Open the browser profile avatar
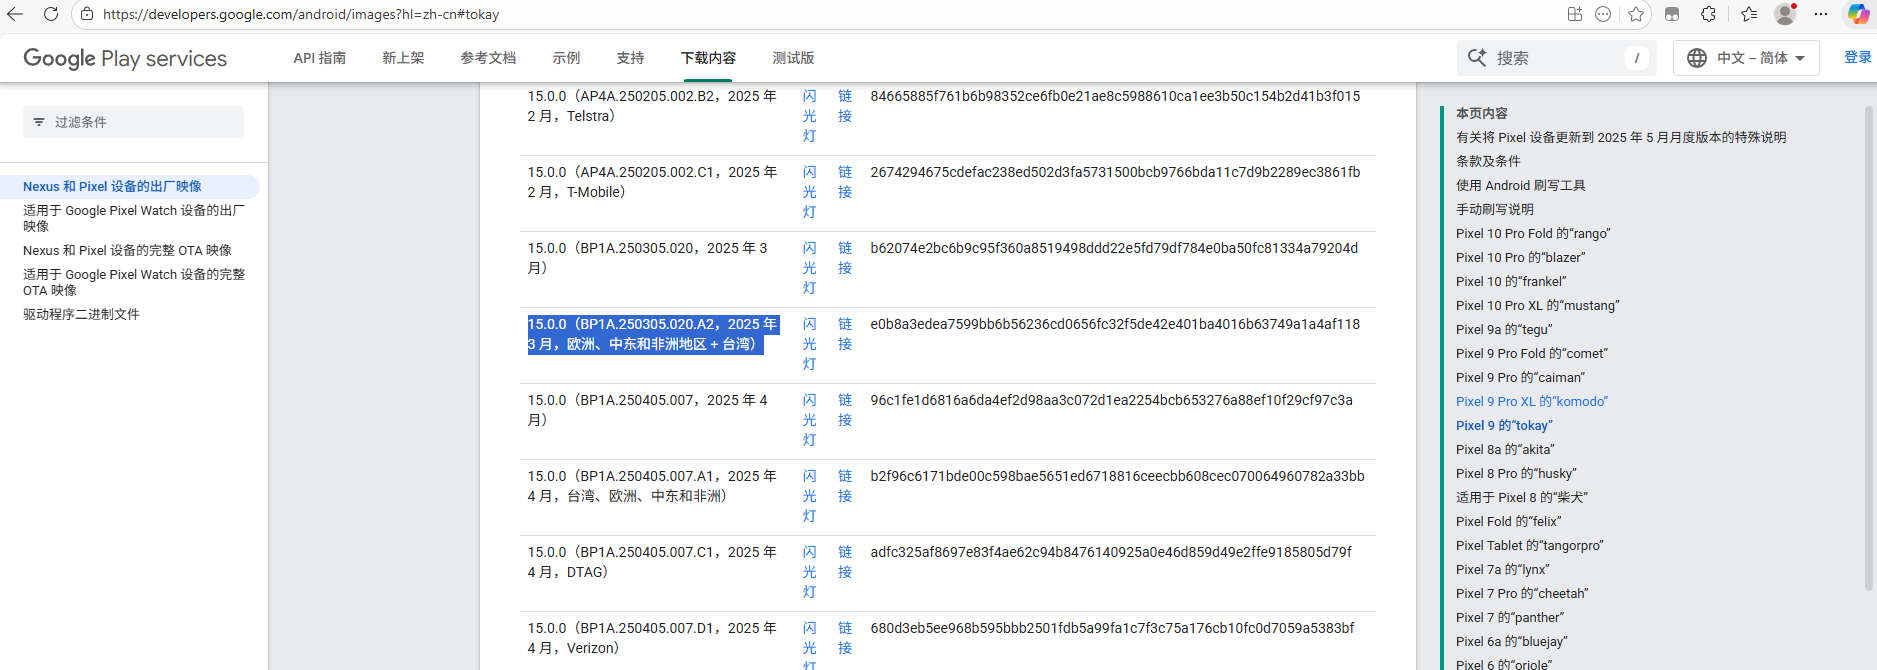1877x670 pixels. click(1784, 14)
